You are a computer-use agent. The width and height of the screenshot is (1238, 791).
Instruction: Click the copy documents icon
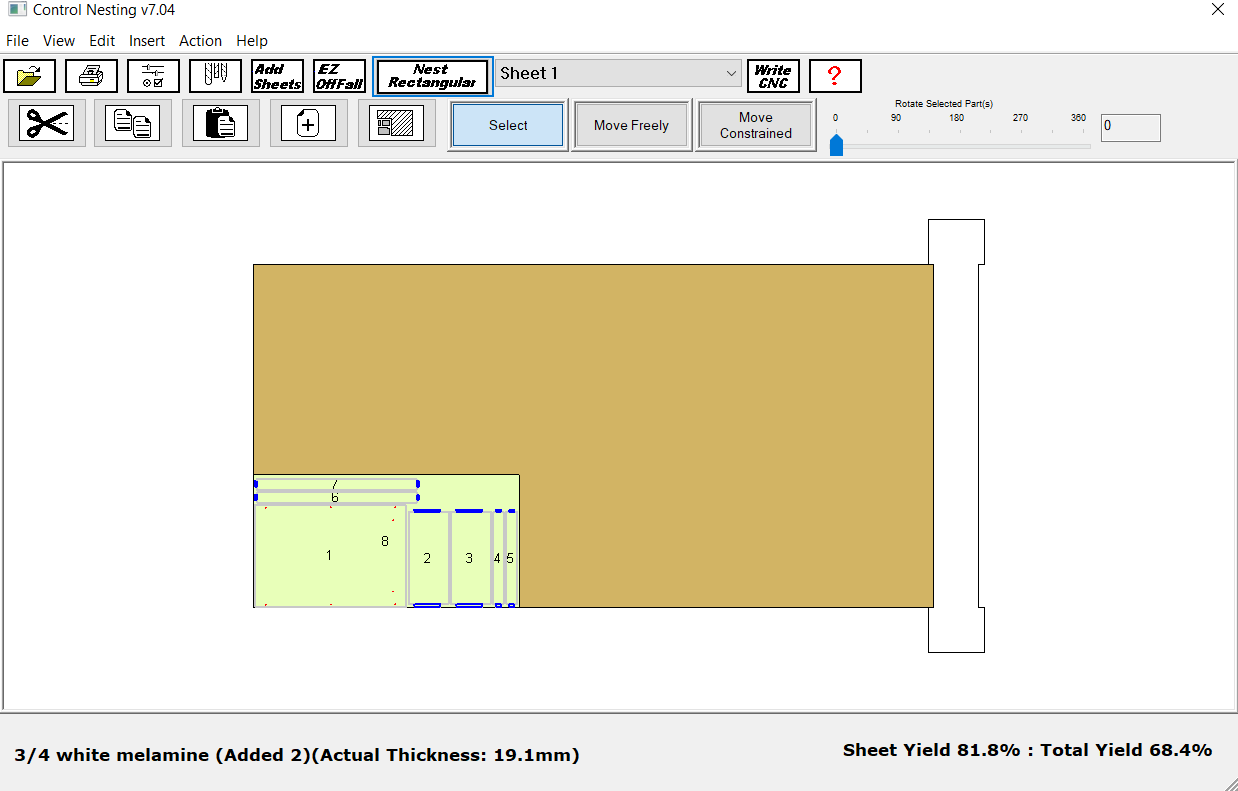click(133, 123)
